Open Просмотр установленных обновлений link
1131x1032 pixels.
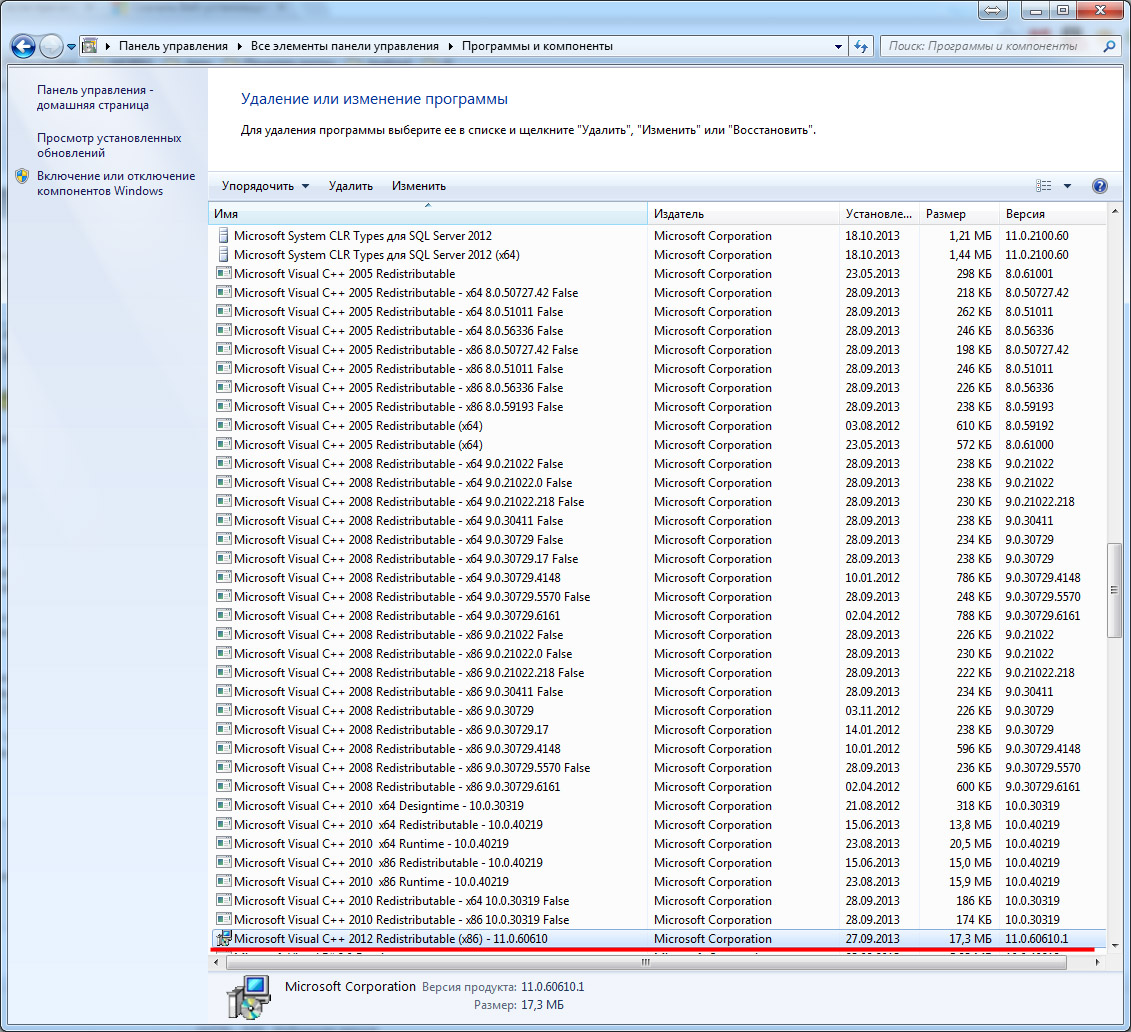tap(109, 145)
